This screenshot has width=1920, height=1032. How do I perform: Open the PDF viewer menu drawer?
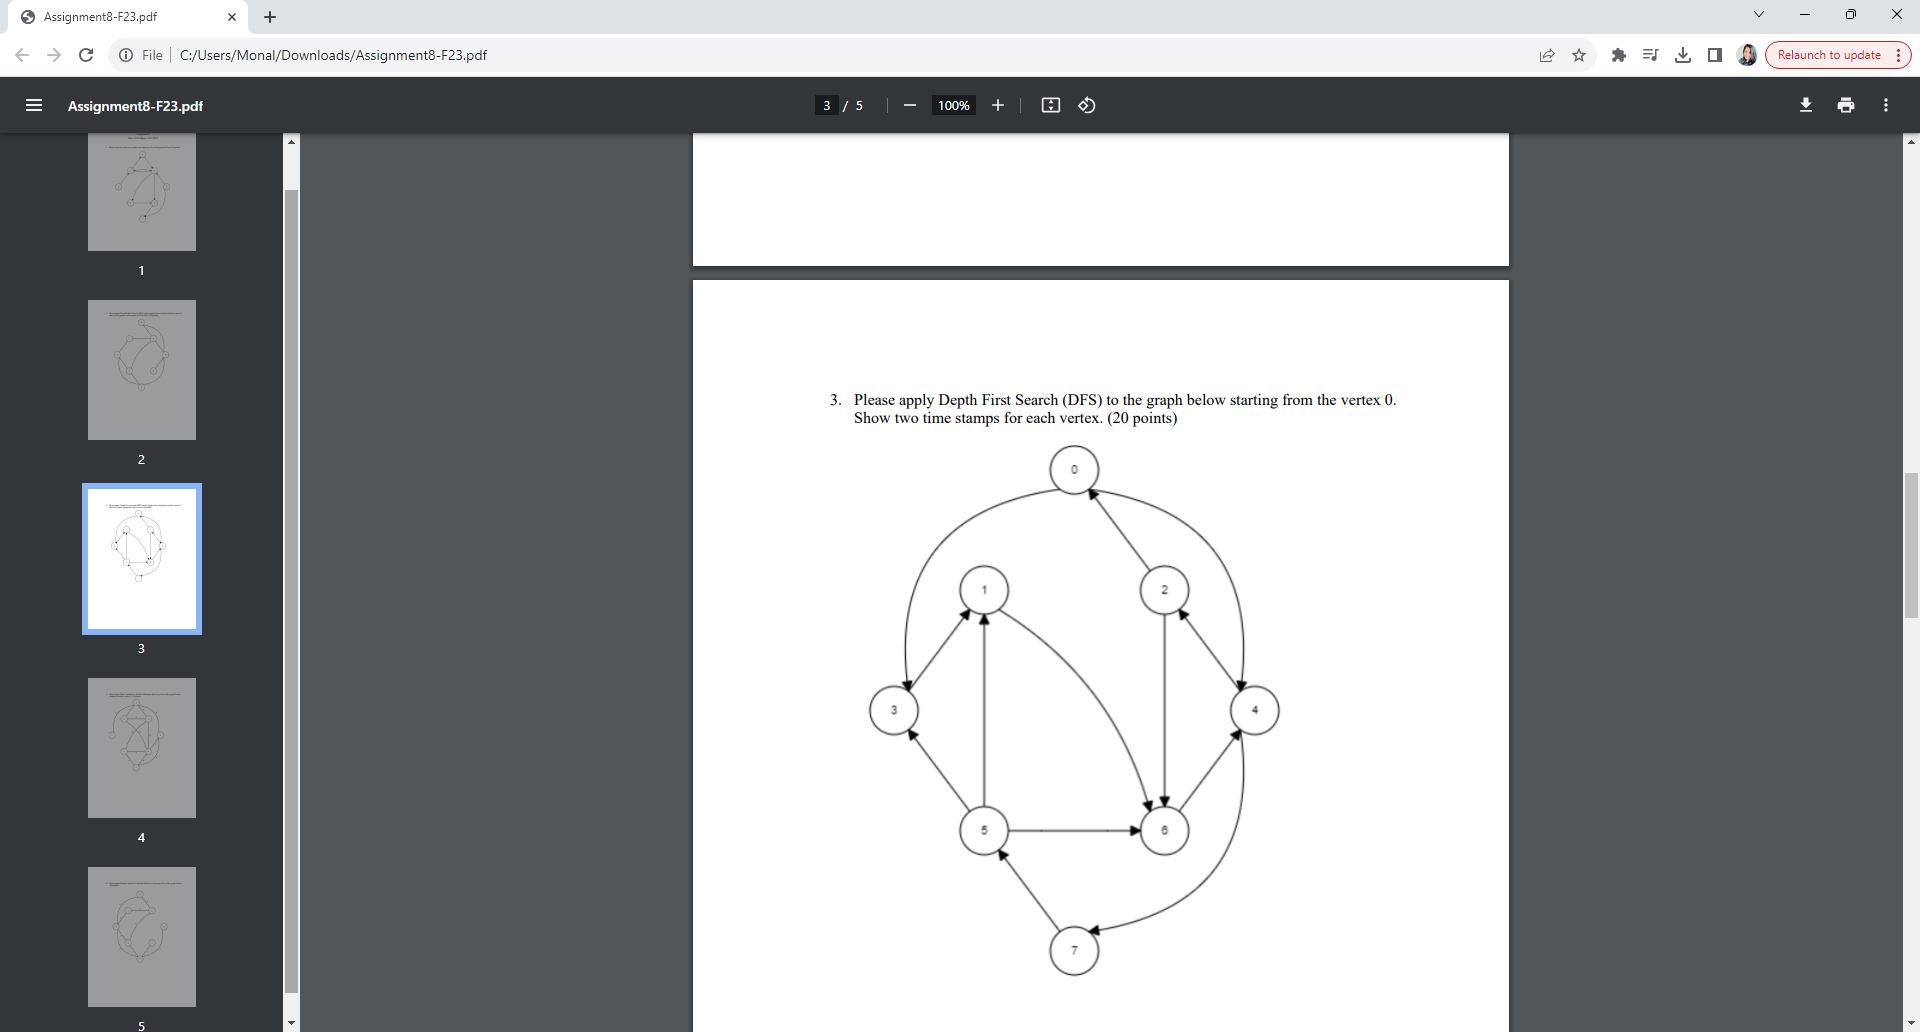(34, 105)
